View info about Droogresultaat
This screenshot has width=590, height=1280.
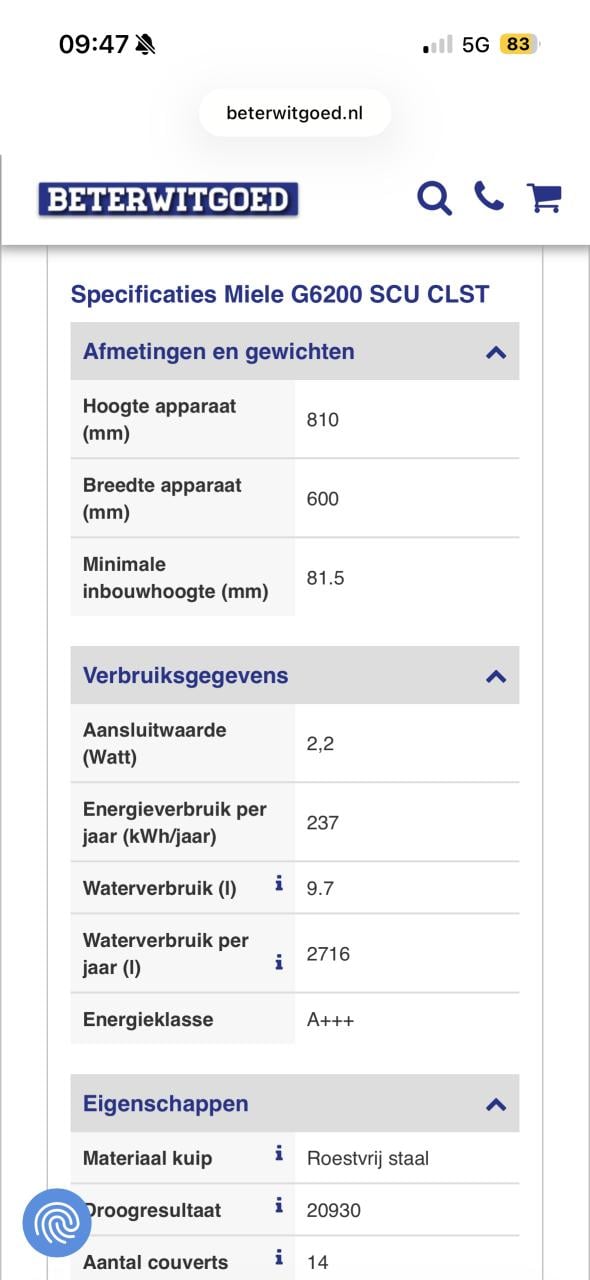pos(277,1205)
